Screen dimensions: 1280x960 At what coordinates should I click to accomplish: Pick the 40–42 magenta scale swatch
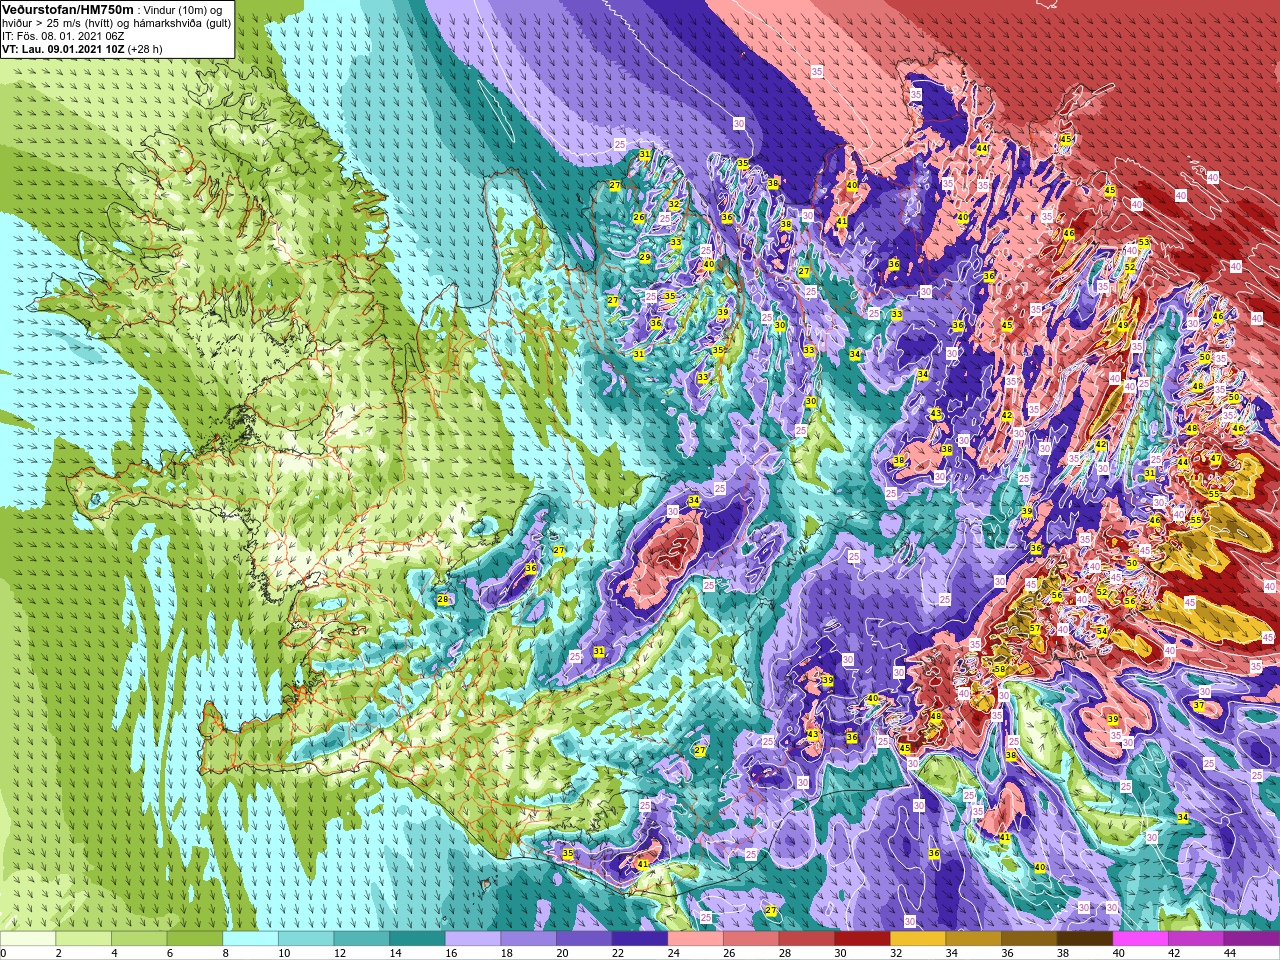pyautogui.click(x=1141, y=939)
